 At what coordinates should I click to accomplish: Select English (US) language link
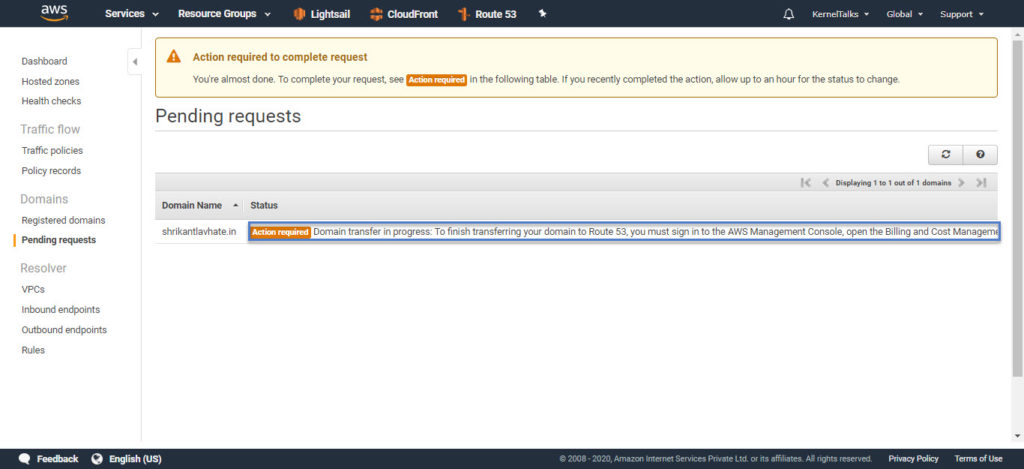pyautogui.click(x=135, y=459)
